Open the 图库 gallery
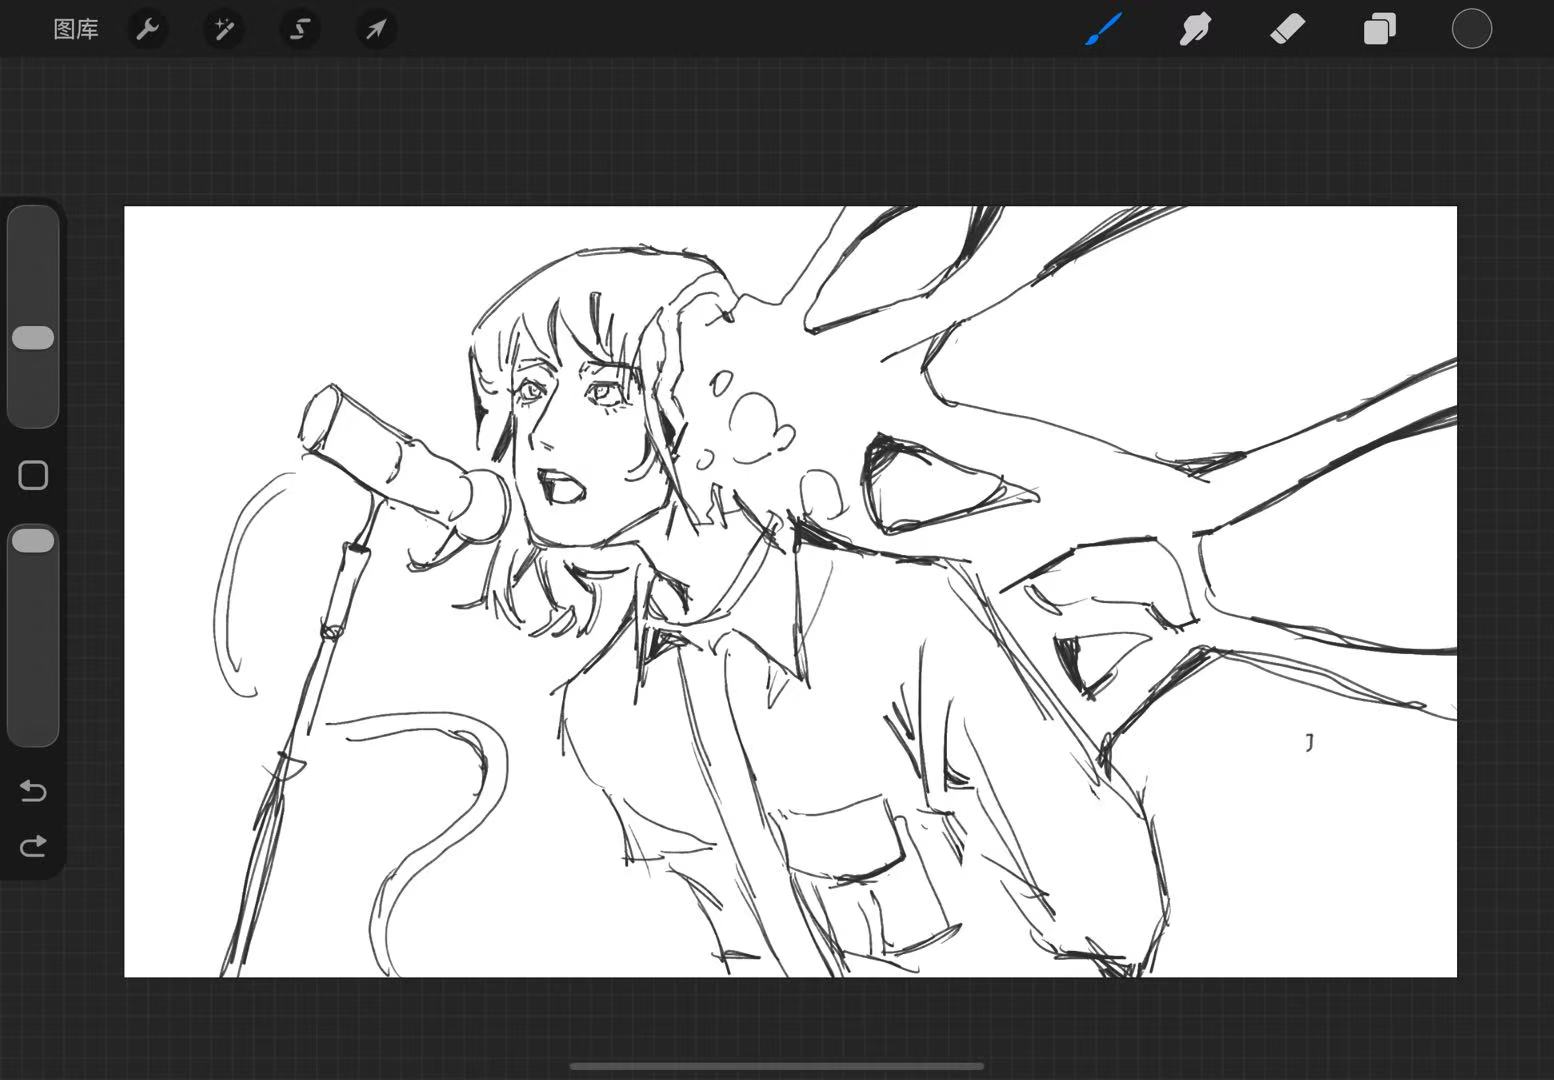 (x=76, y=30)
